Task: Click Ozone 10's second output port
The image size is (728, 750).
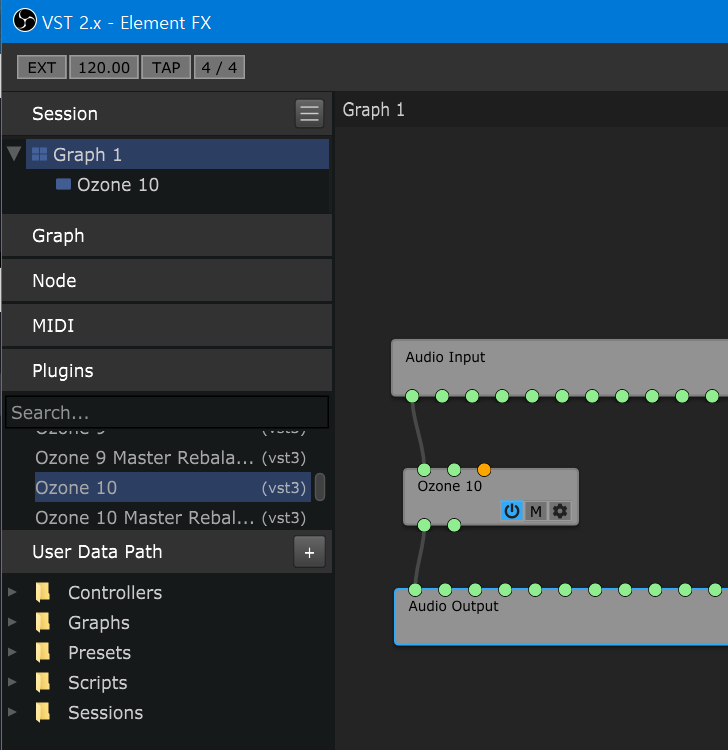Action: pos(454,525)
